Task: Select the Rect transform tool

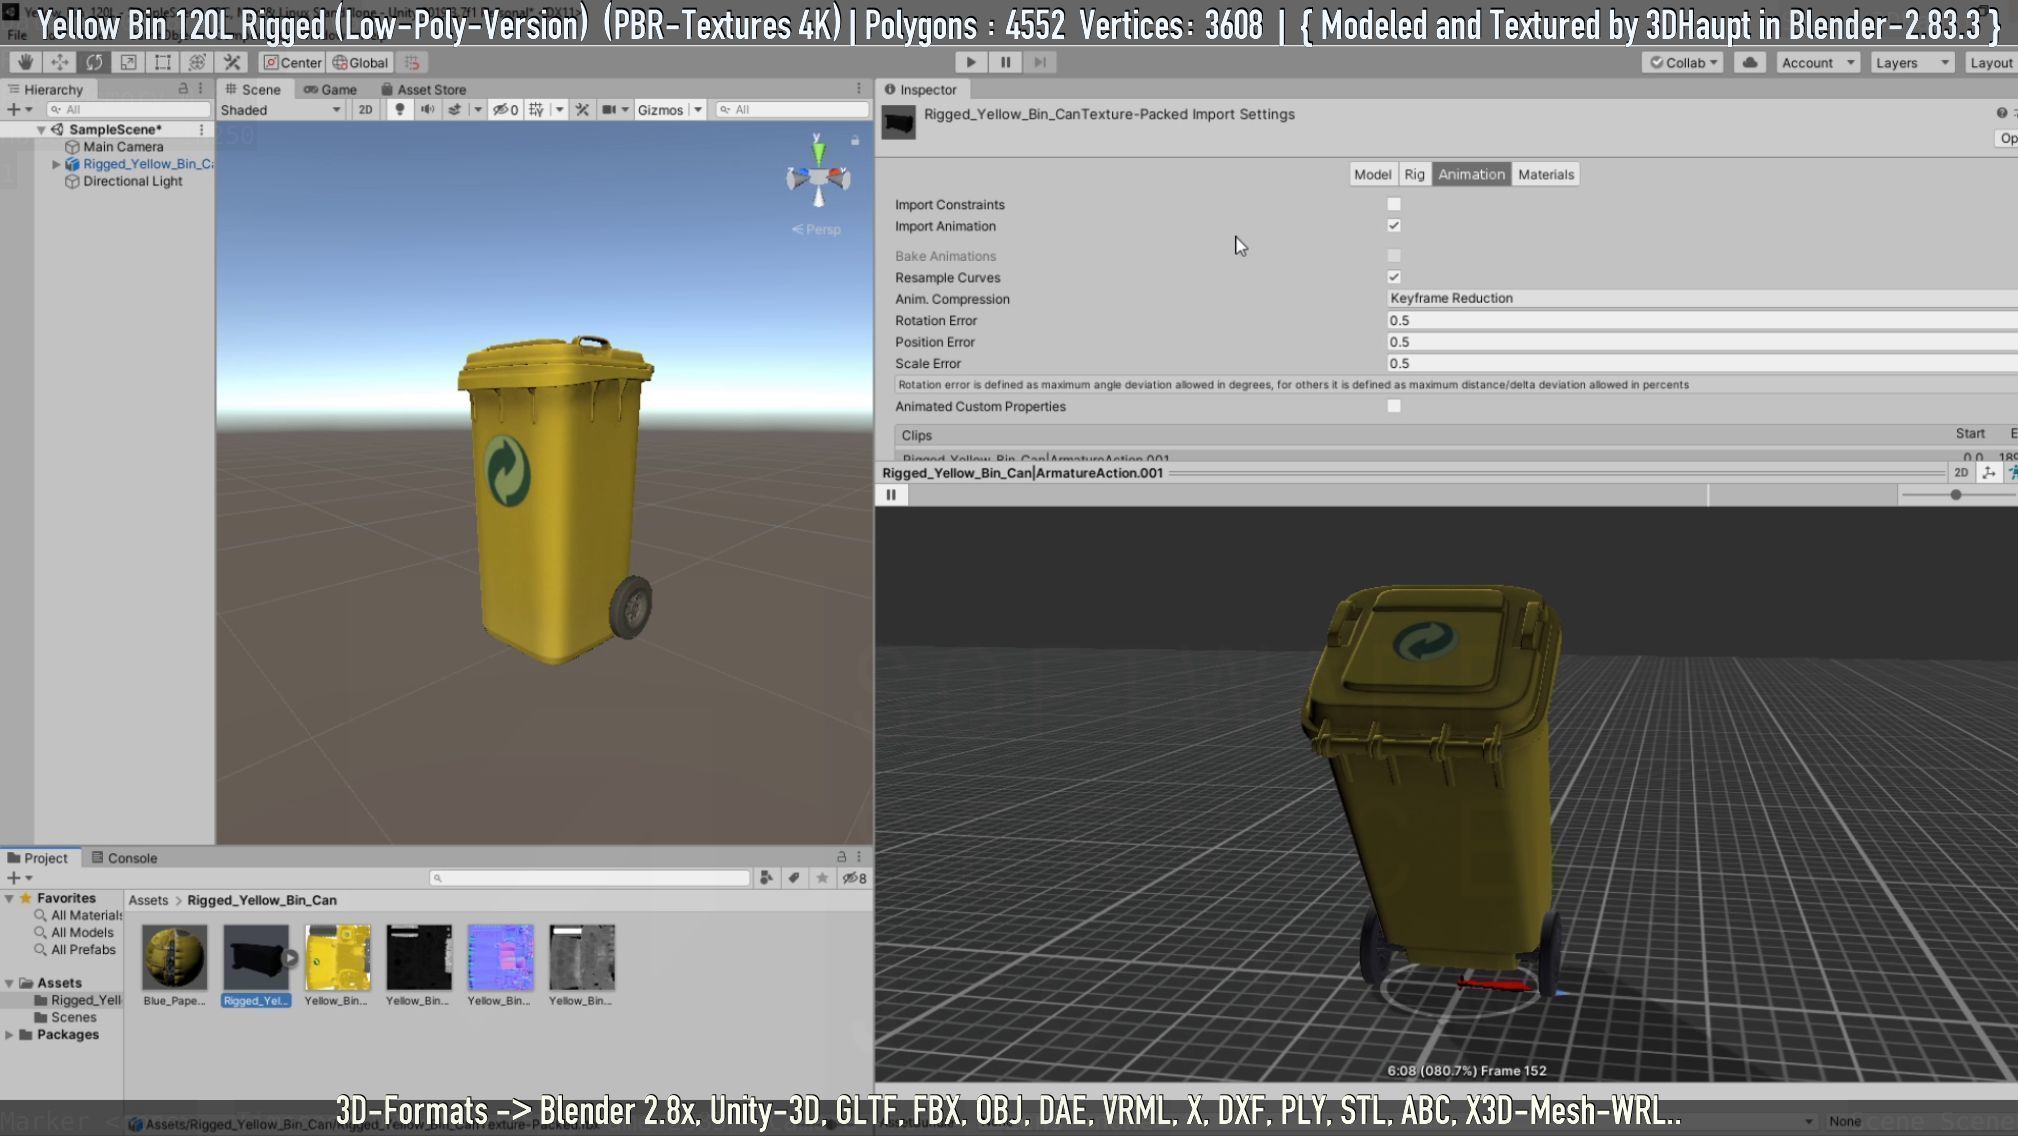Action: click(x=162, y=62)
